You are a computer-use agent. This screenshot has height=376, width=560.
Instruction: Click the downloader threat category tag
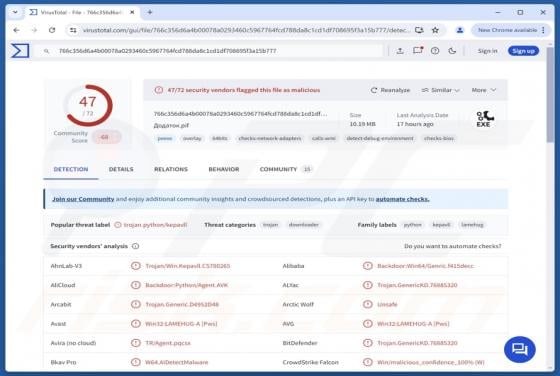(304, 225)
